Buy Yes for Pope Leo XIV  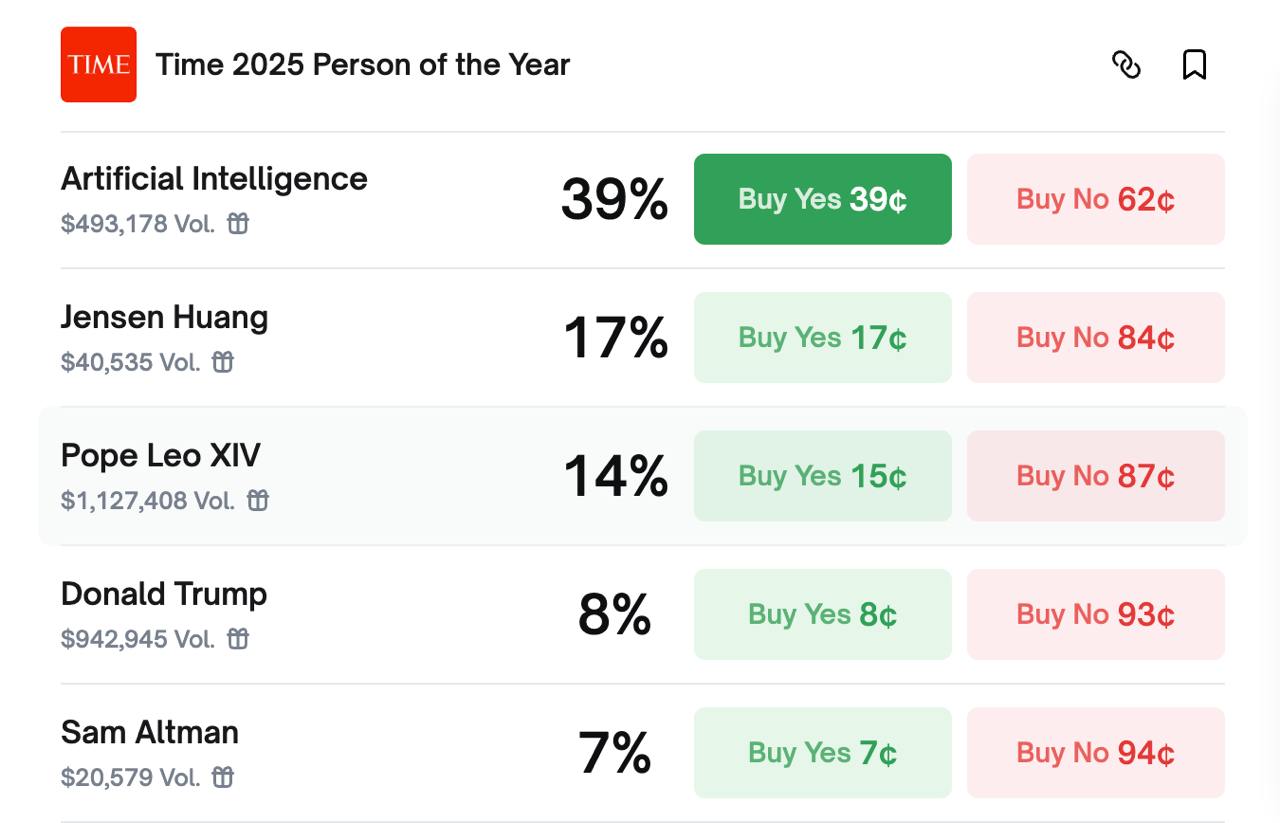click(822, 476)
